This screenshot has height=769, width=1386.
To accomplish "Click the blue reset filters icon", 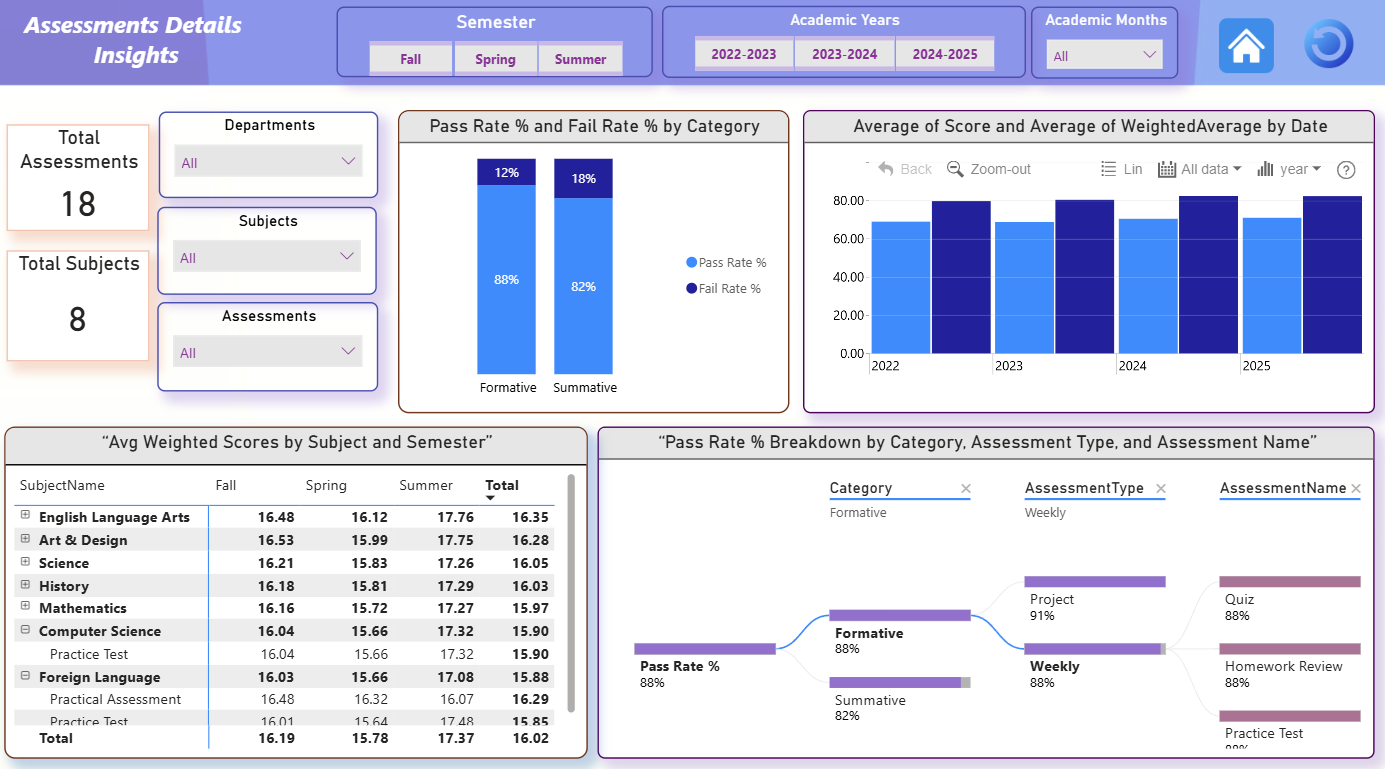I will pos(1328,45).
